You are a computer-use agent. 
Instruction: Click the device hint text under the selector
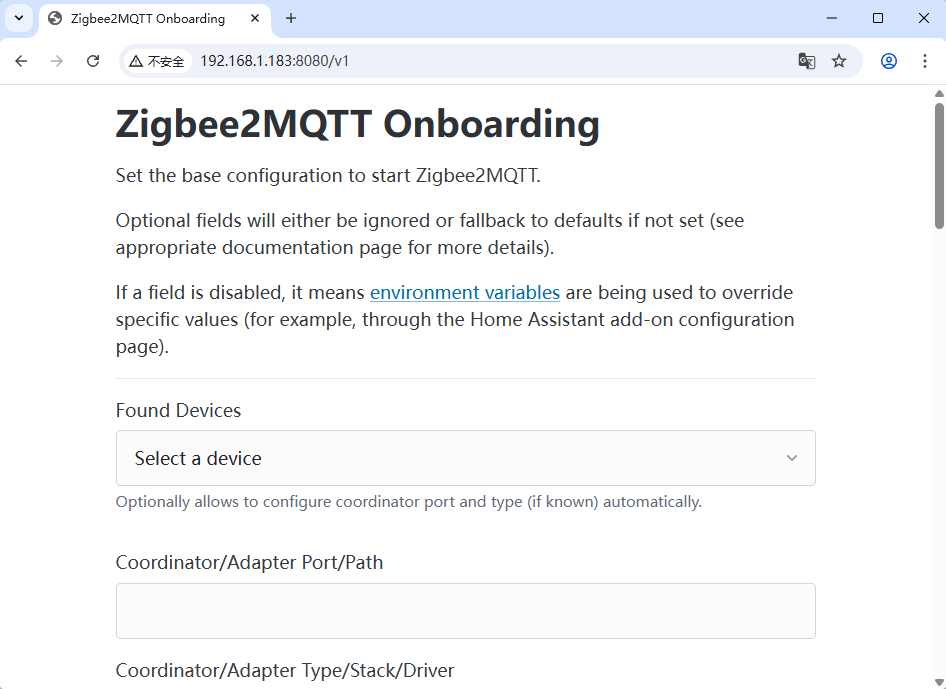[408, 501]
